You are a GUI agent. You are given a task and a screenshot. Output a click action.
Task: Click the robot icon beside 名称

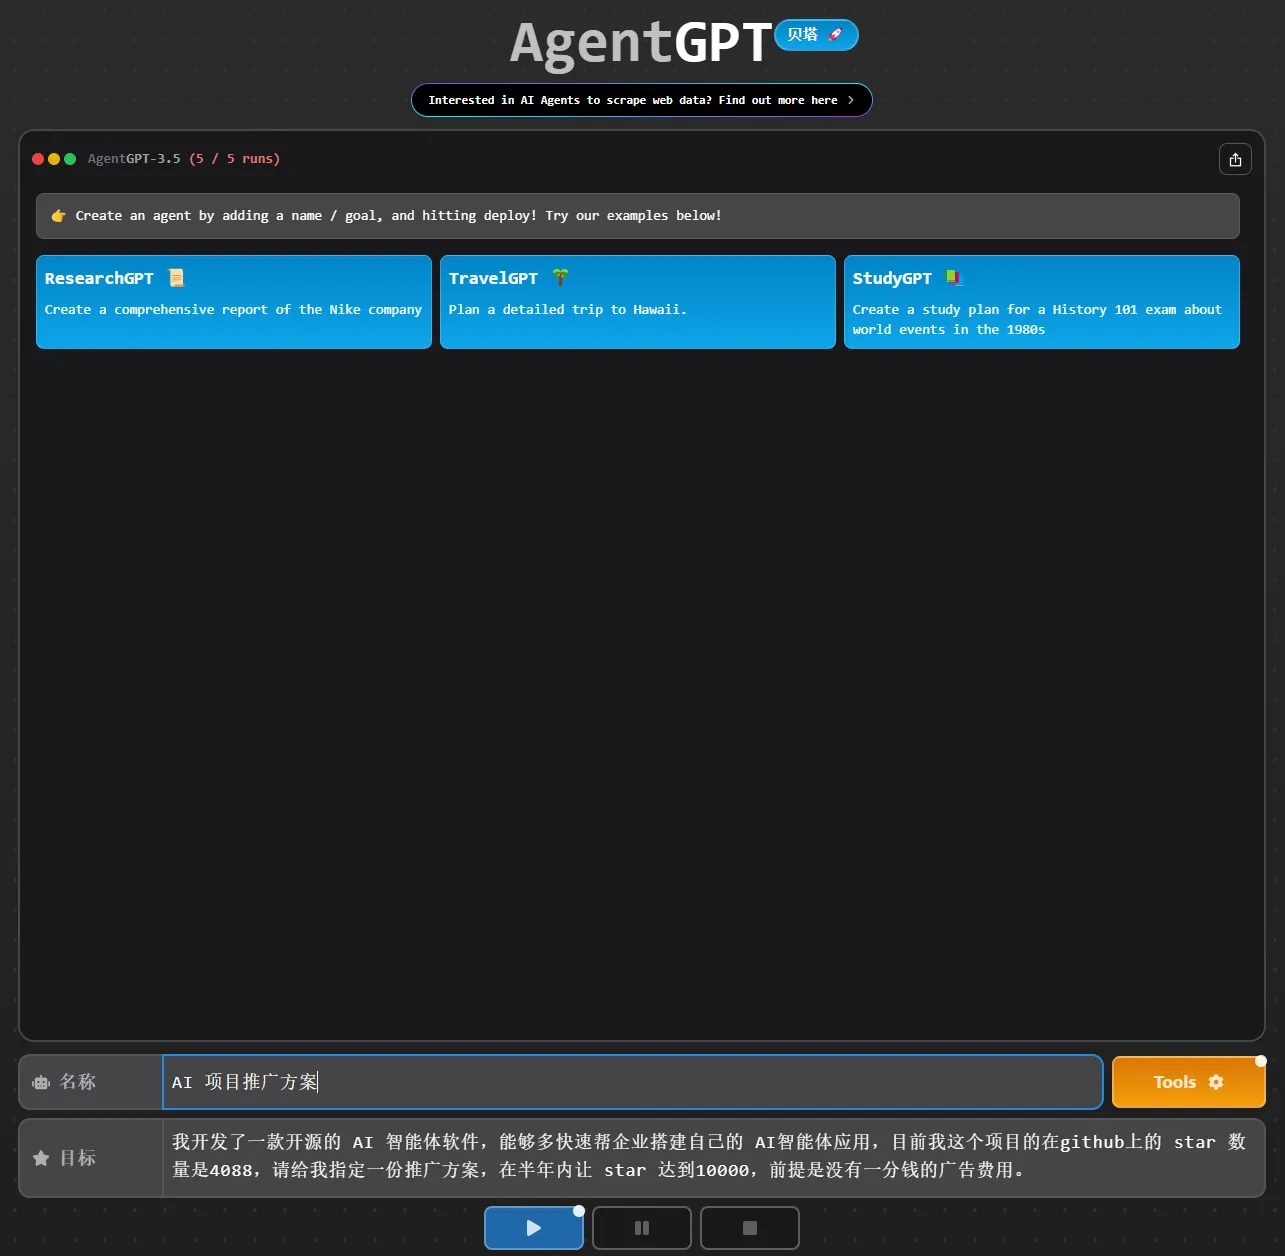pyautogui.click(x=41, y=1082)
